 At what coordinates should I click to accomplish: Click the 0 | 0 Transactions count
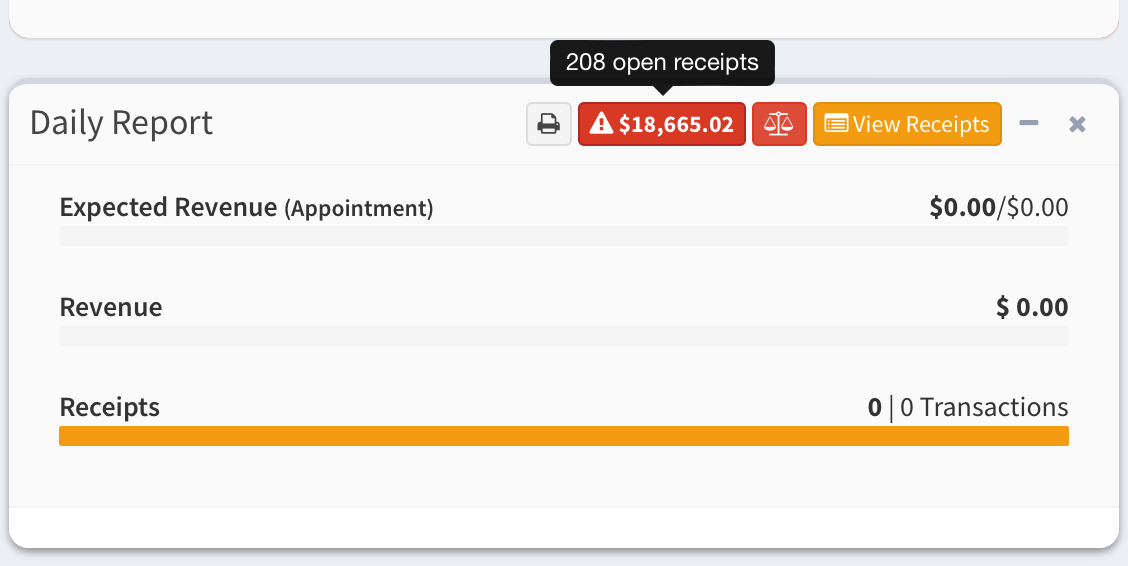click(968, 407)
